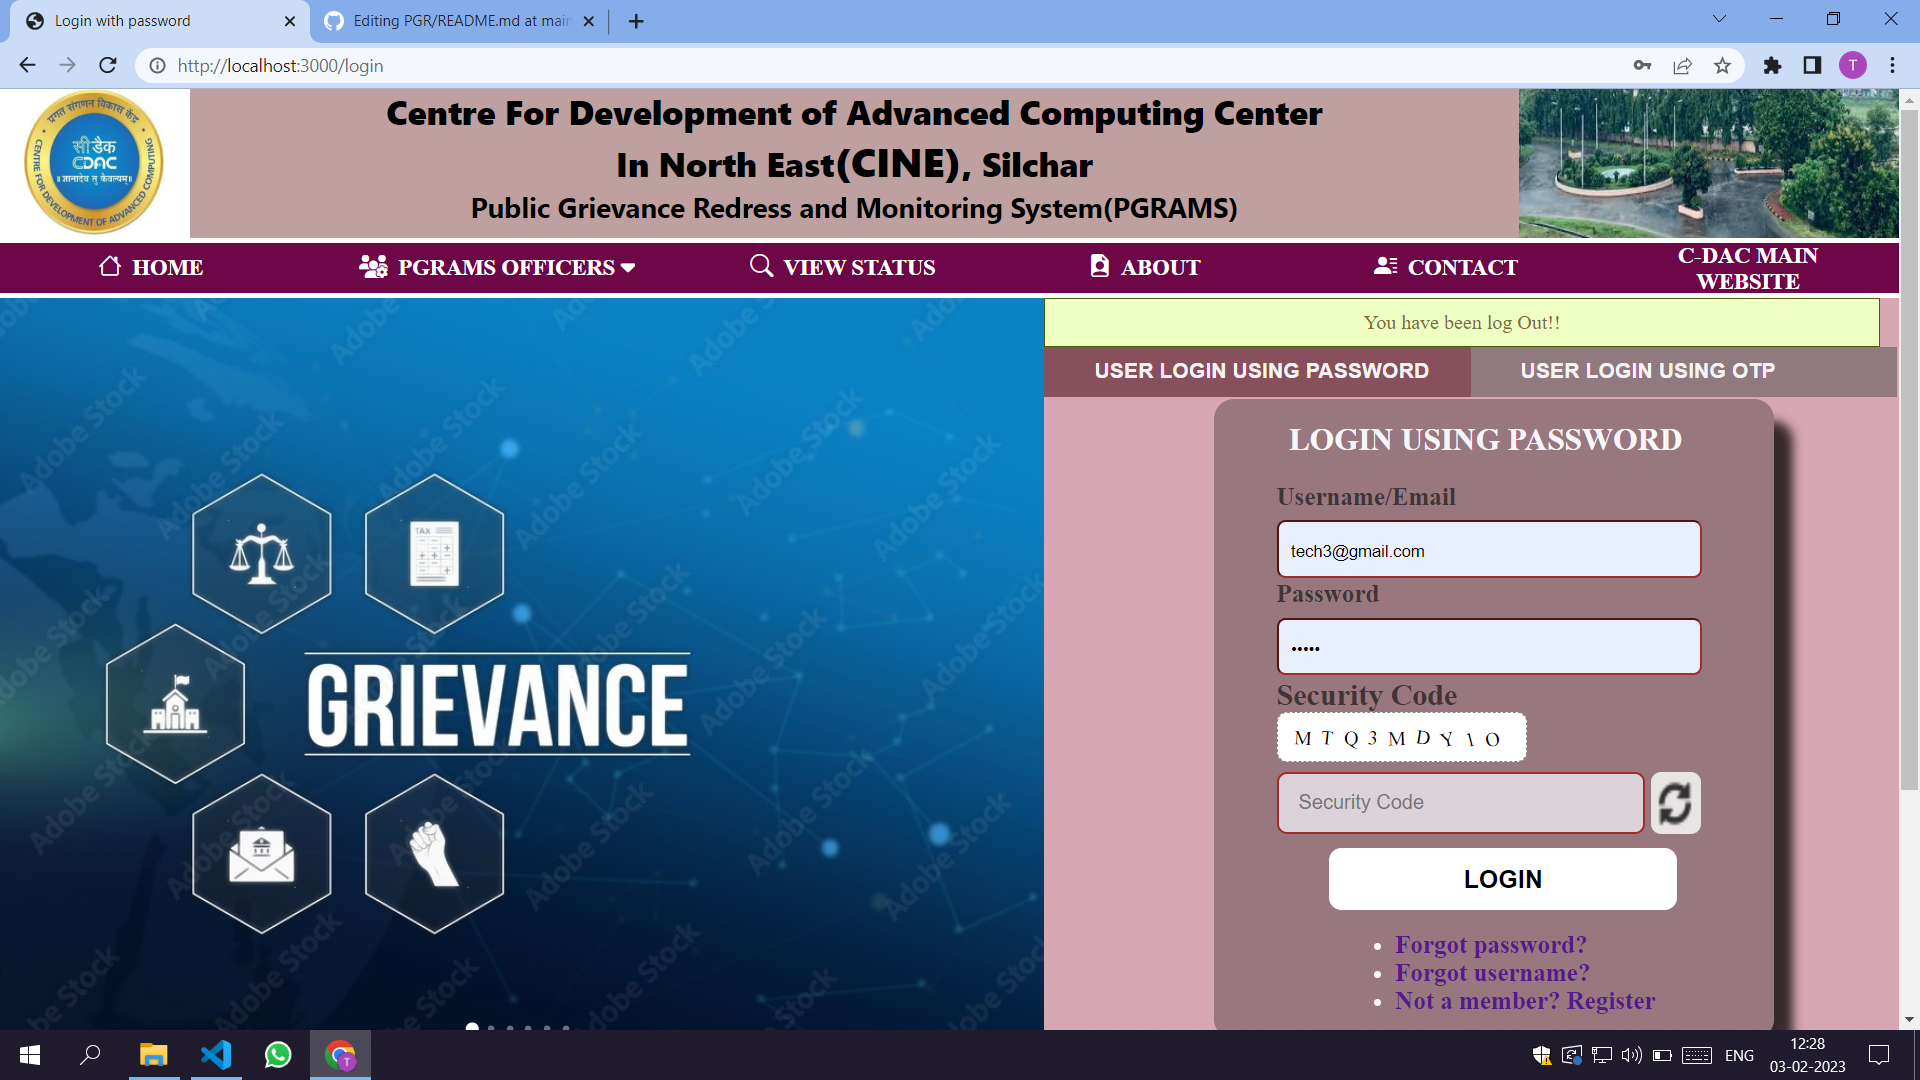Click the C-DAC logo emblem
This screenshot has width=1920, height=1080.
tap(94, 163)
